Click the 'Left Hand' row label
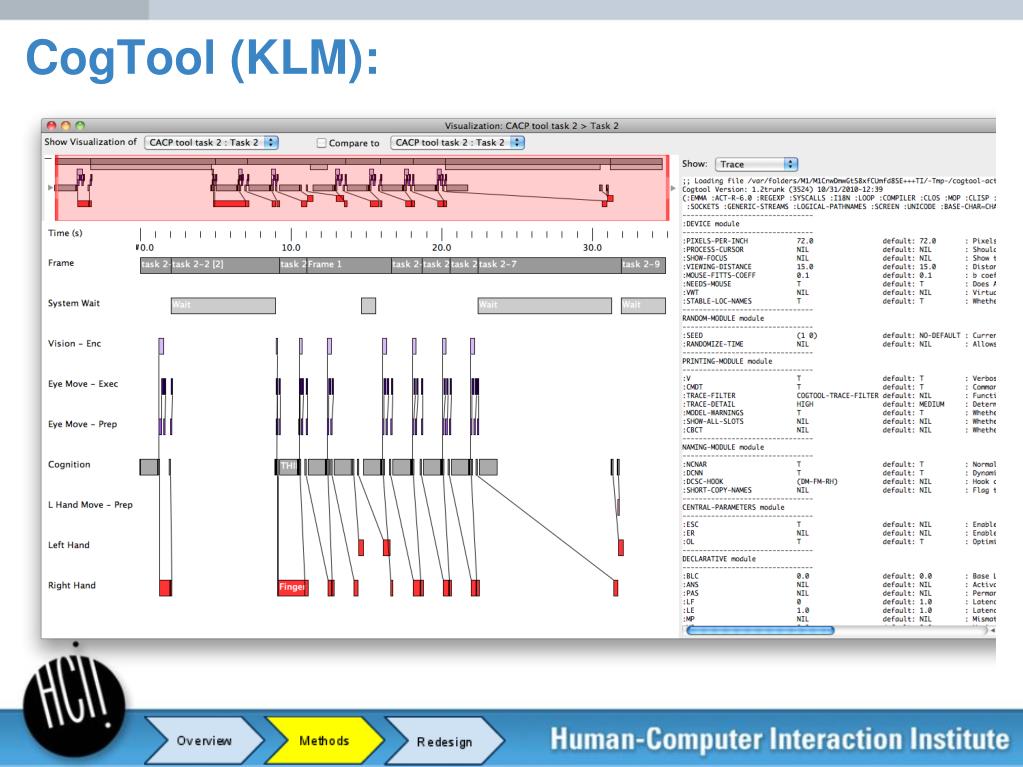The height and width of the screenshot is (767, 1023). [x=69, y=545]
